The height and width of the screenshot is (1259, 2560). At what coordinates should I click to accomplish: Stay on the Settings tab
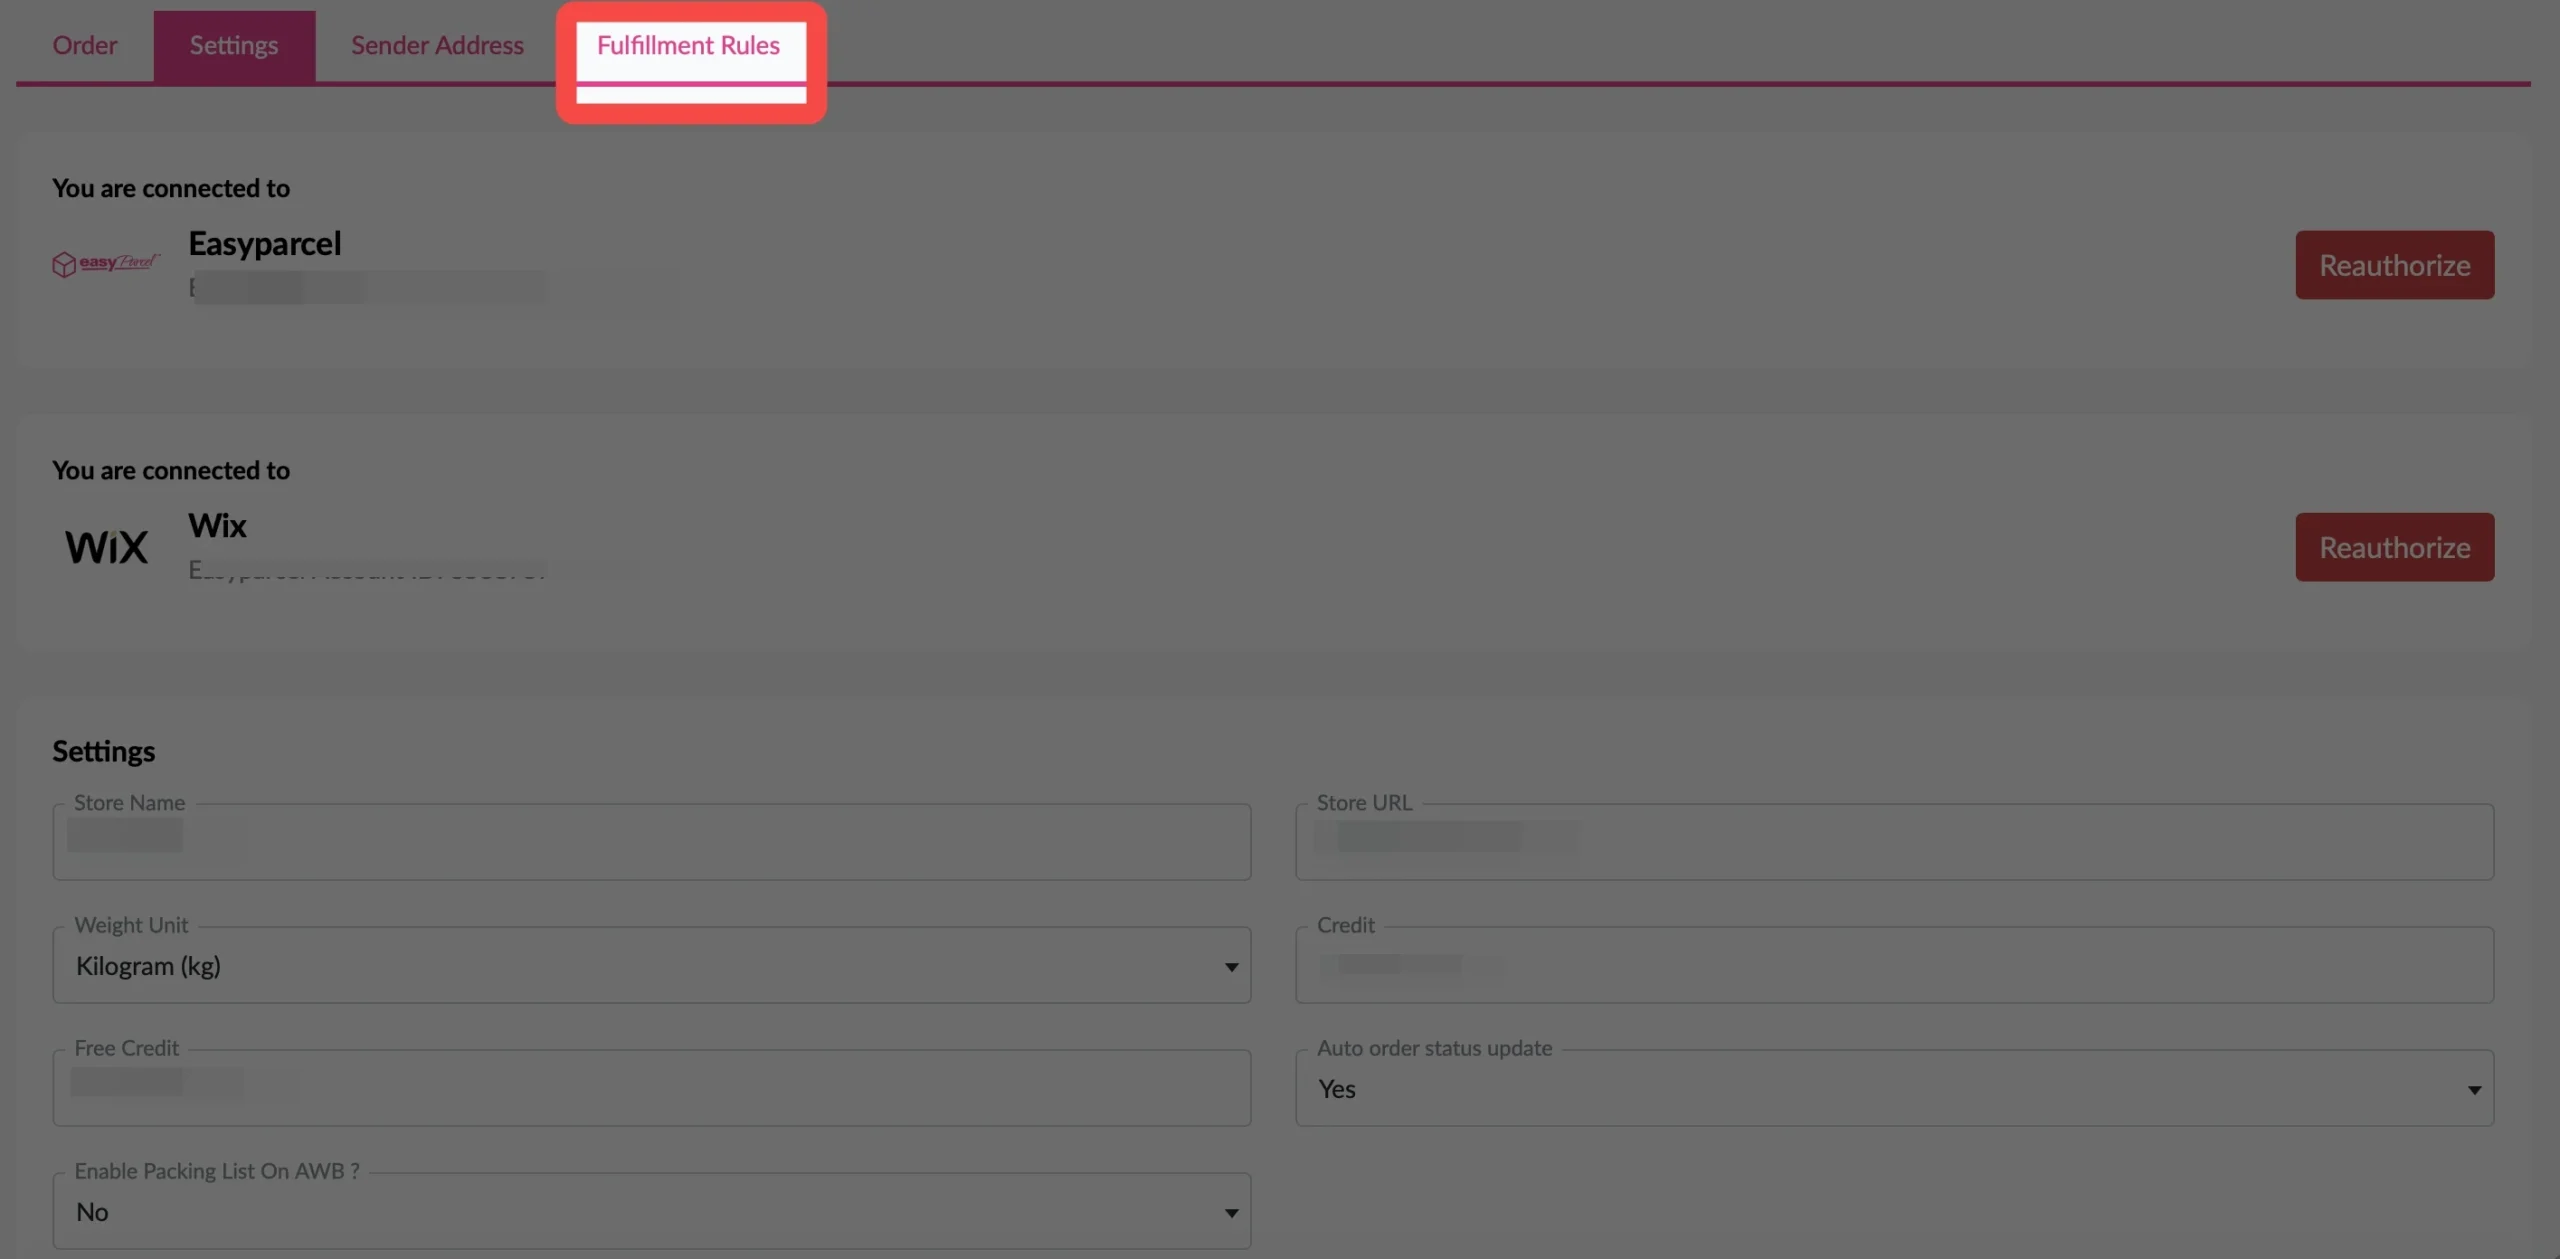tap(234, 45)
